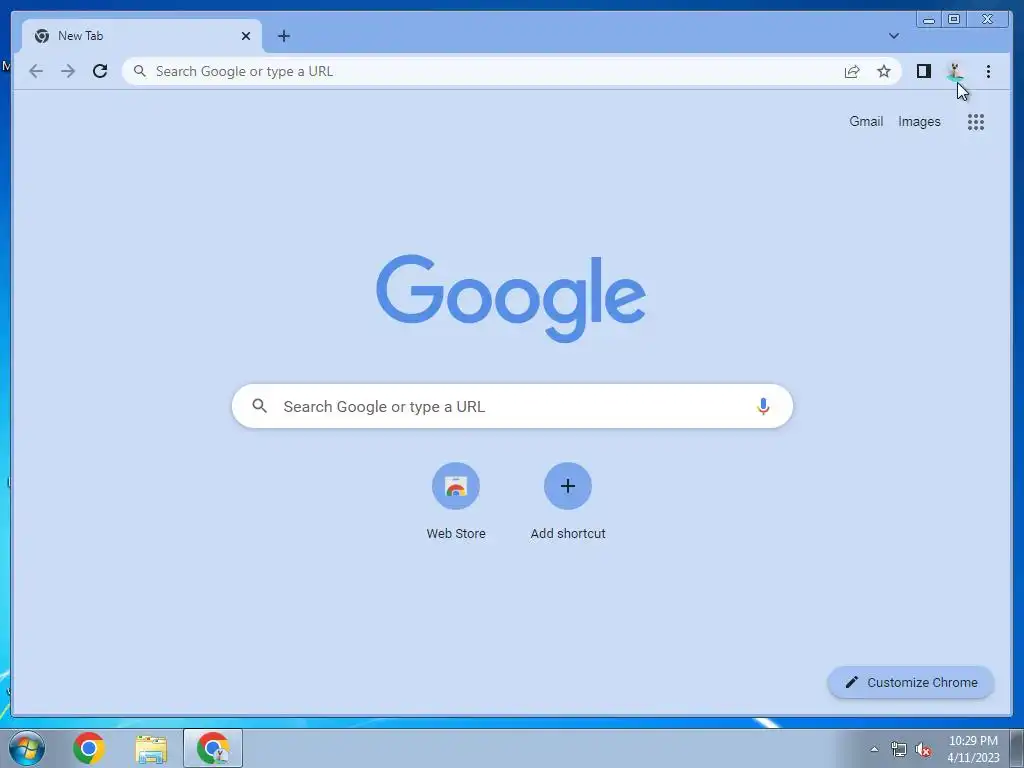This screenshot has width=1024, height=768.
Task: Select the New Tab tab
Action: point(142,36)
